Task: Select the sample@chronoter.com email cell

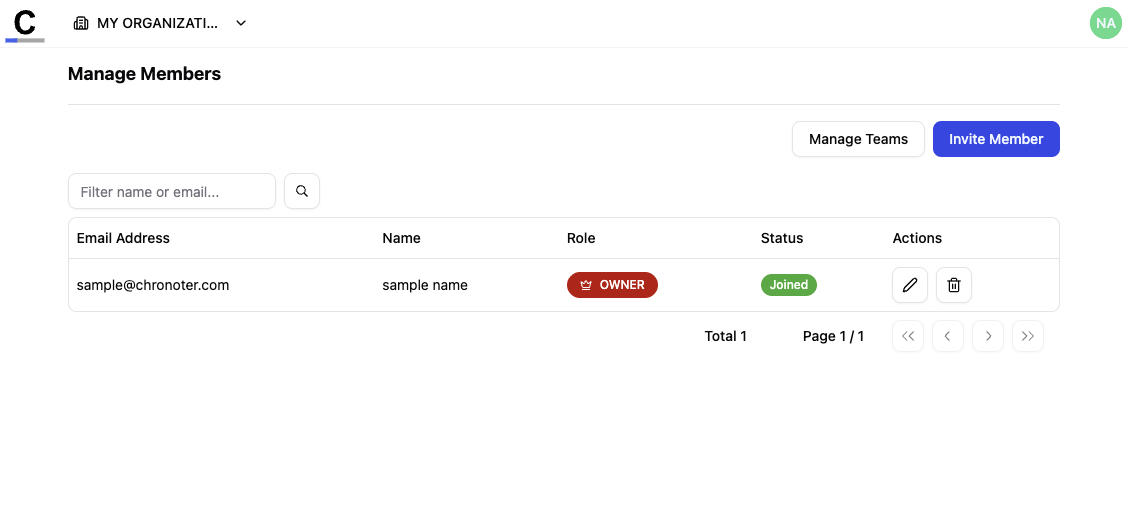Action: pyautogui.click(x=153, y=285)
